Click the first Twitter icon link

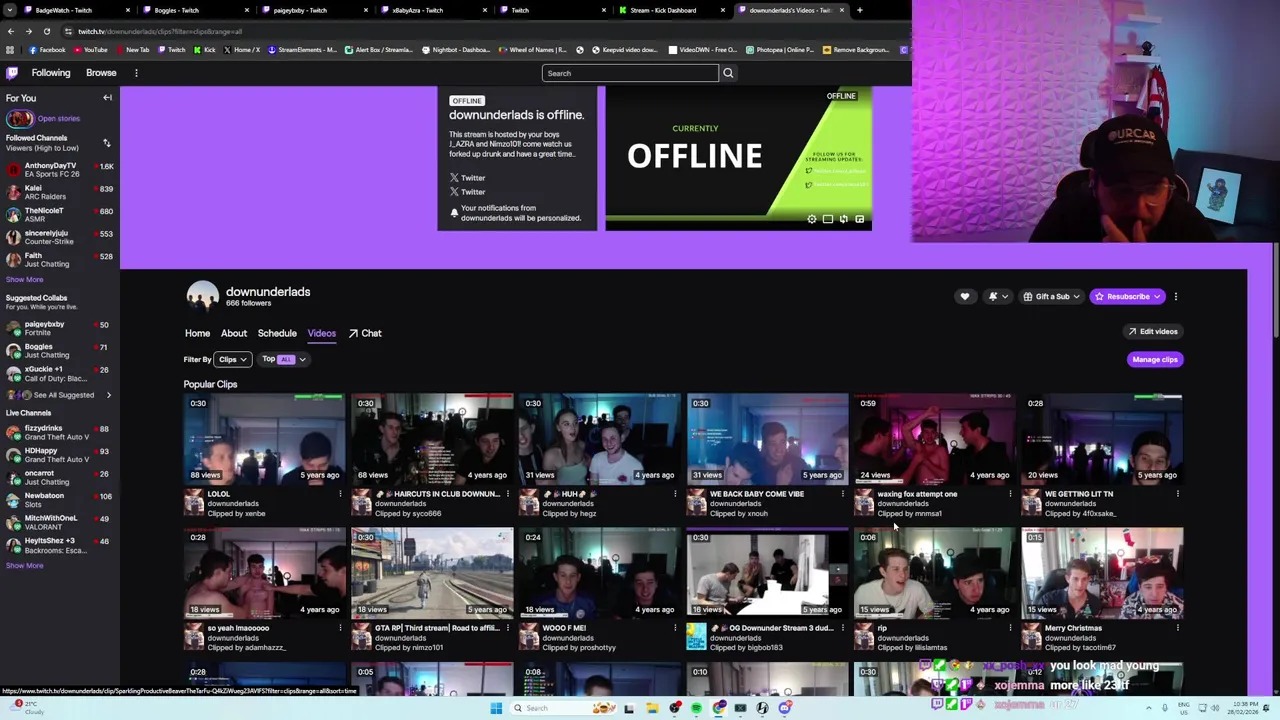467,178
